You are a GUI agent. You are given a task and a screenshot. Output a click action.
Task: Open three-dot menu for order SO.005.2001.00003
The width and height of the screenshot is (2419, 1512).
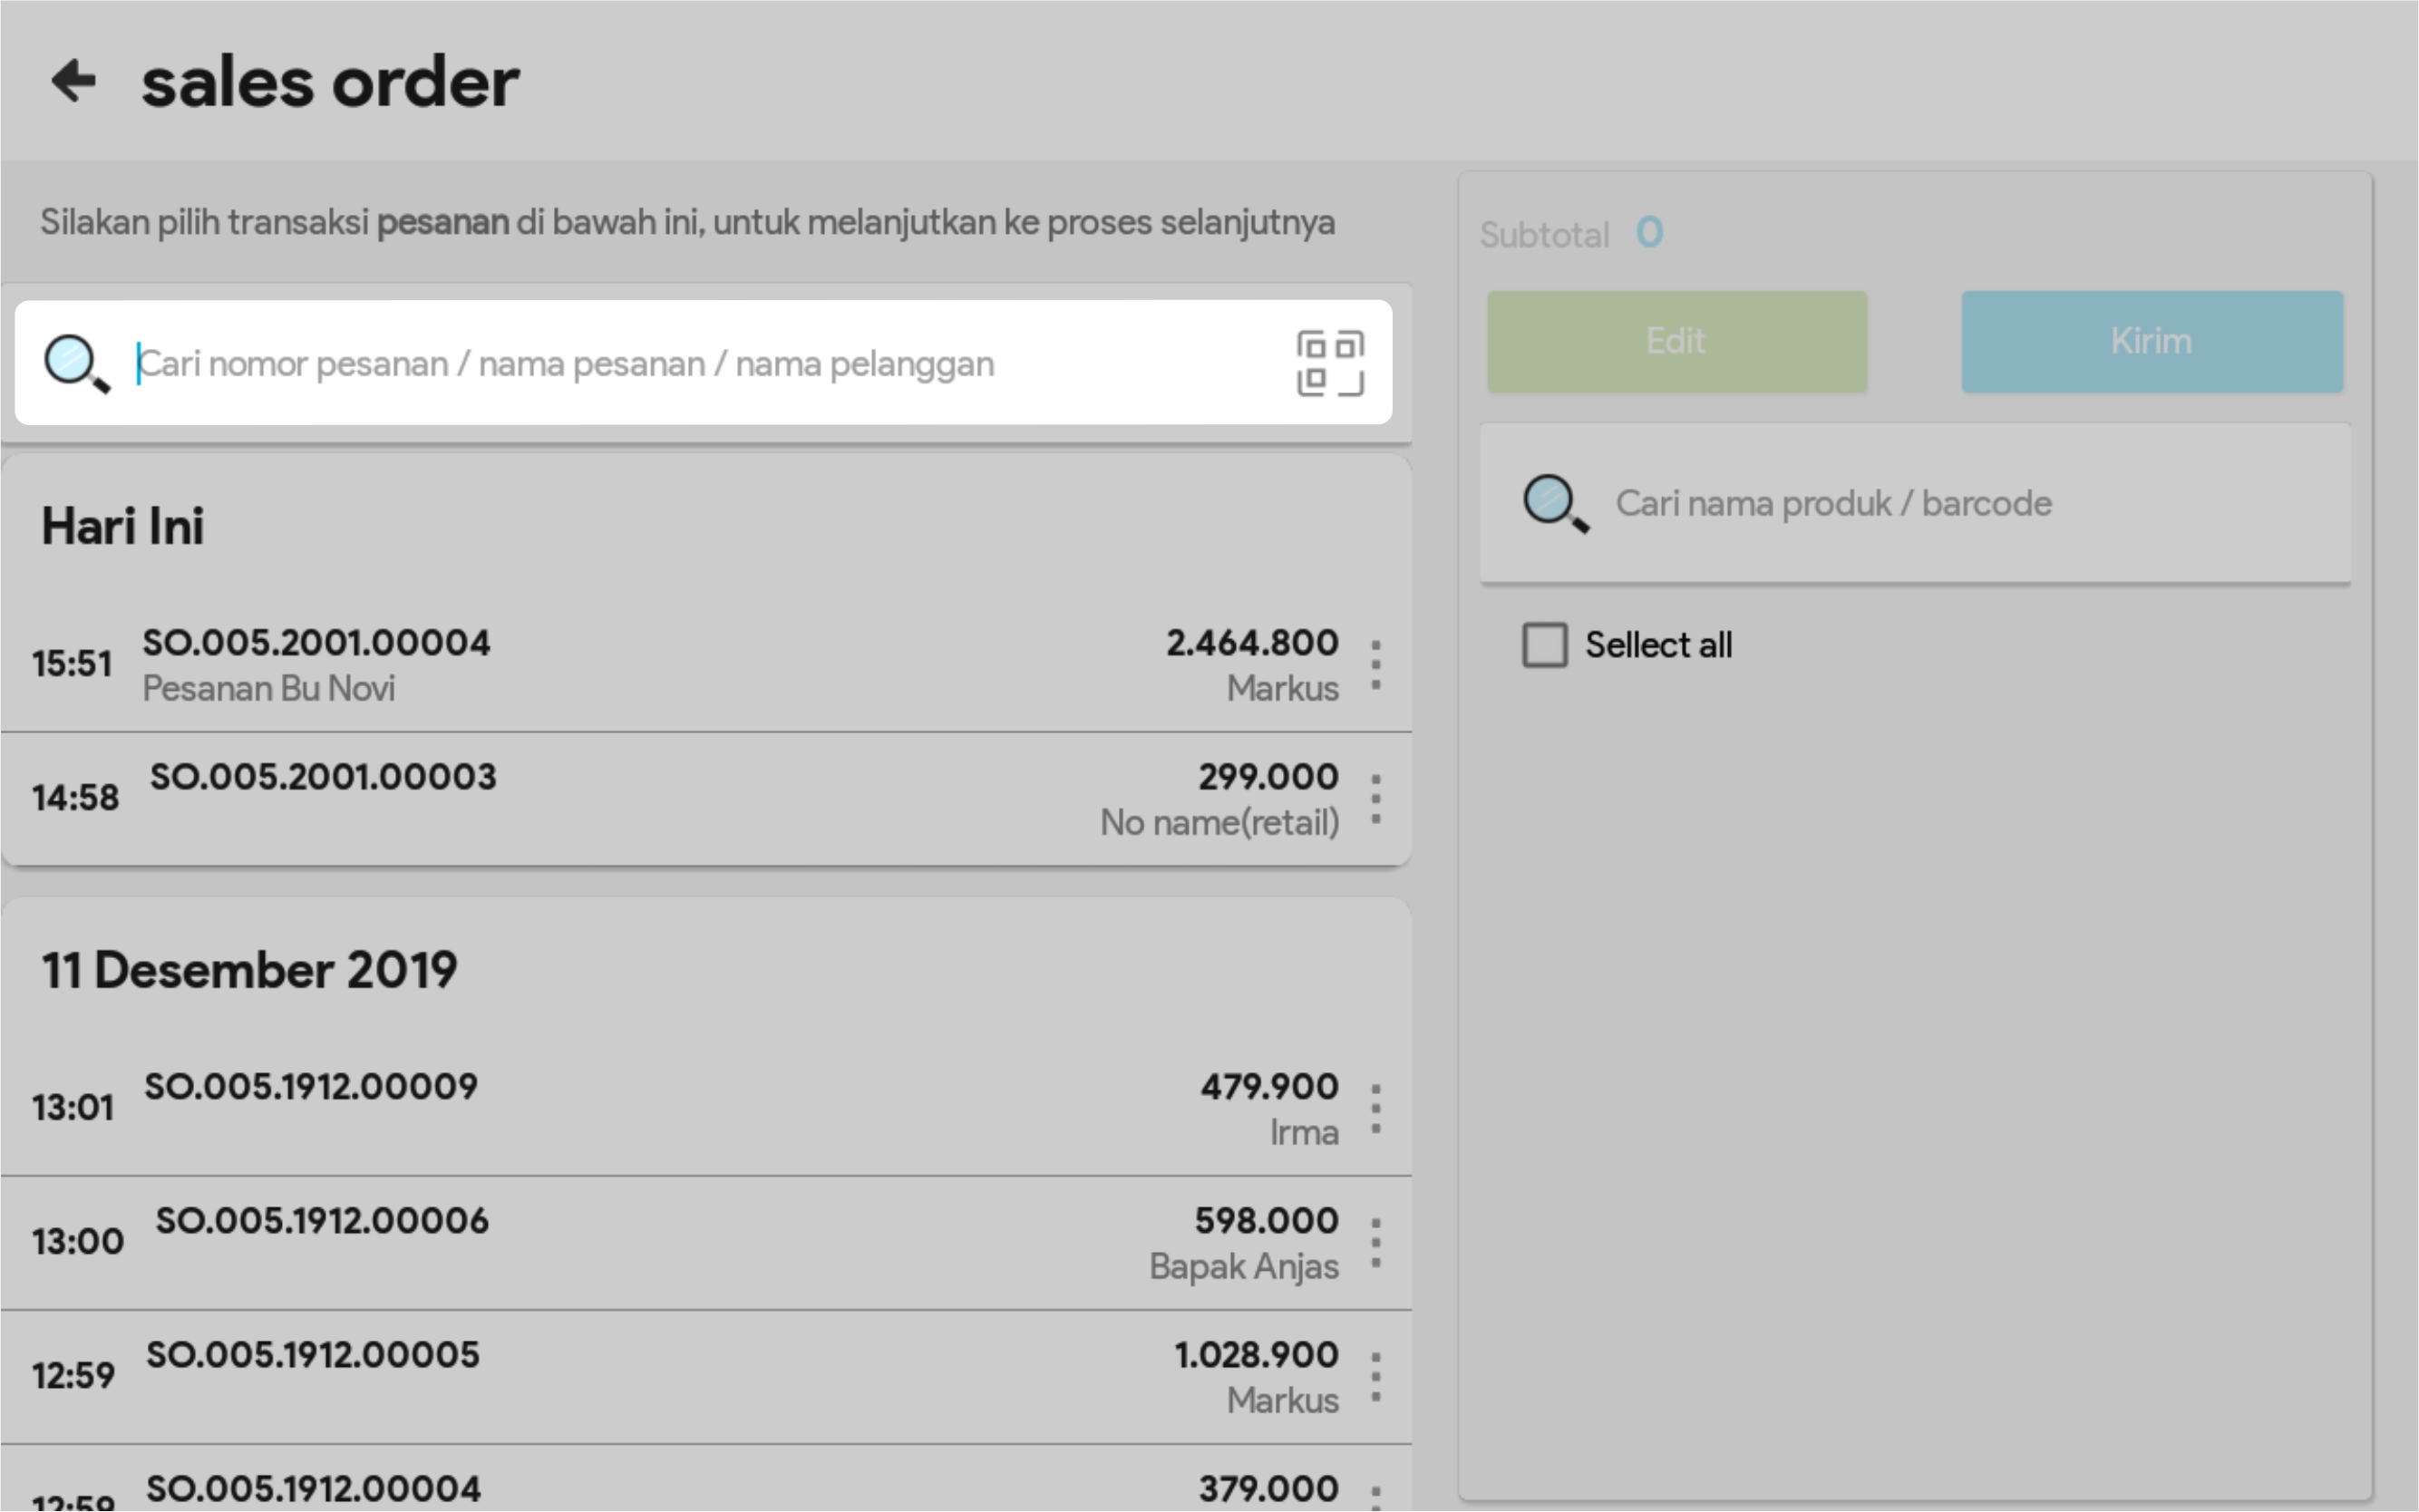pyautogui.click(x=1376, y=799)
